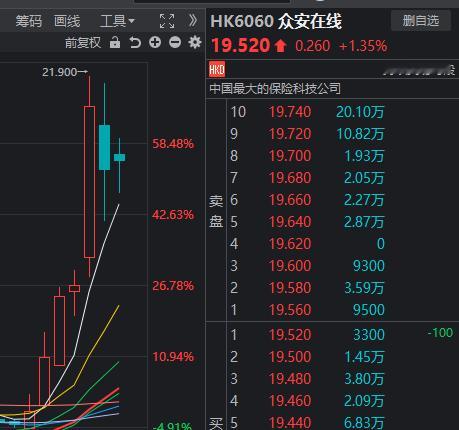
Task: Select sell level 9 price 19.720
Action: pyautogui.click(x=290, y=134)
